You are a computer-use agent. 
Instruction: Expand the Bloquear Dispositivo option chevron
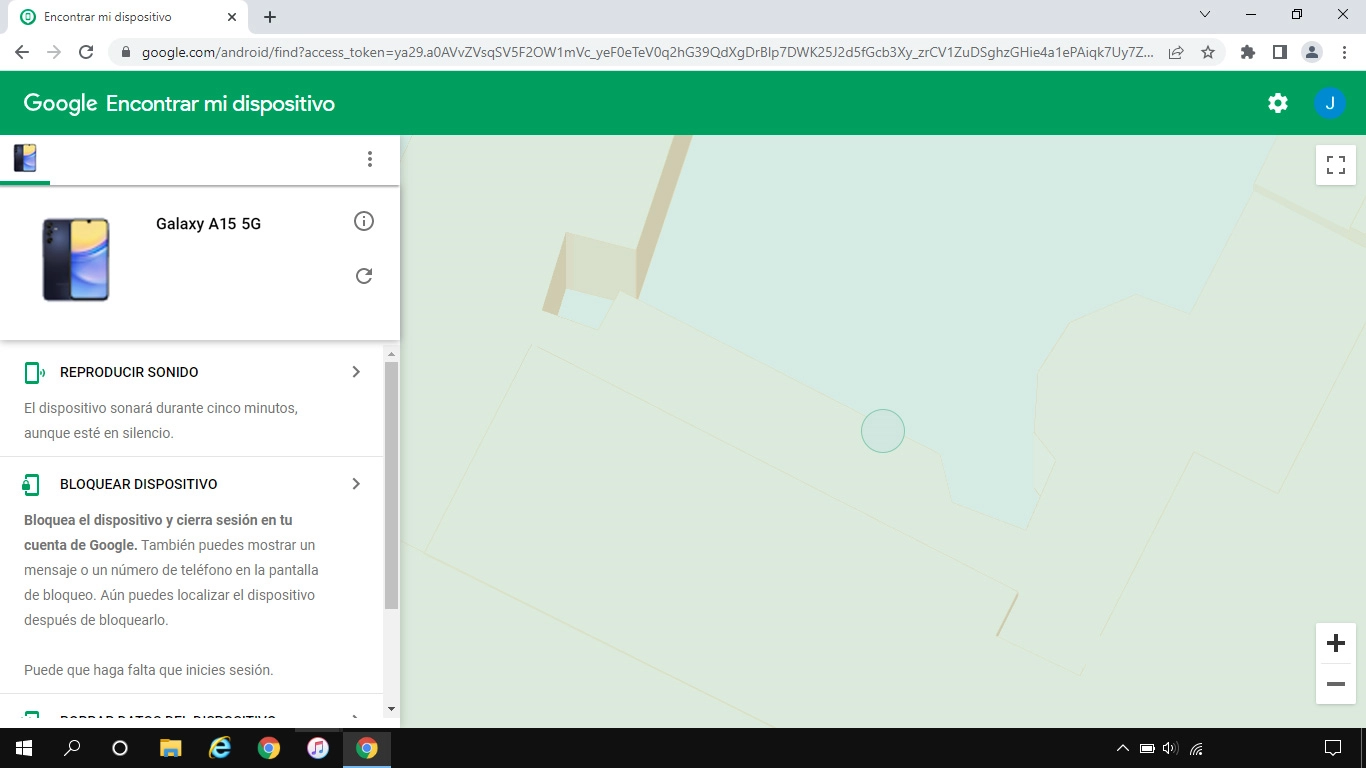click(x=355, y=483)
